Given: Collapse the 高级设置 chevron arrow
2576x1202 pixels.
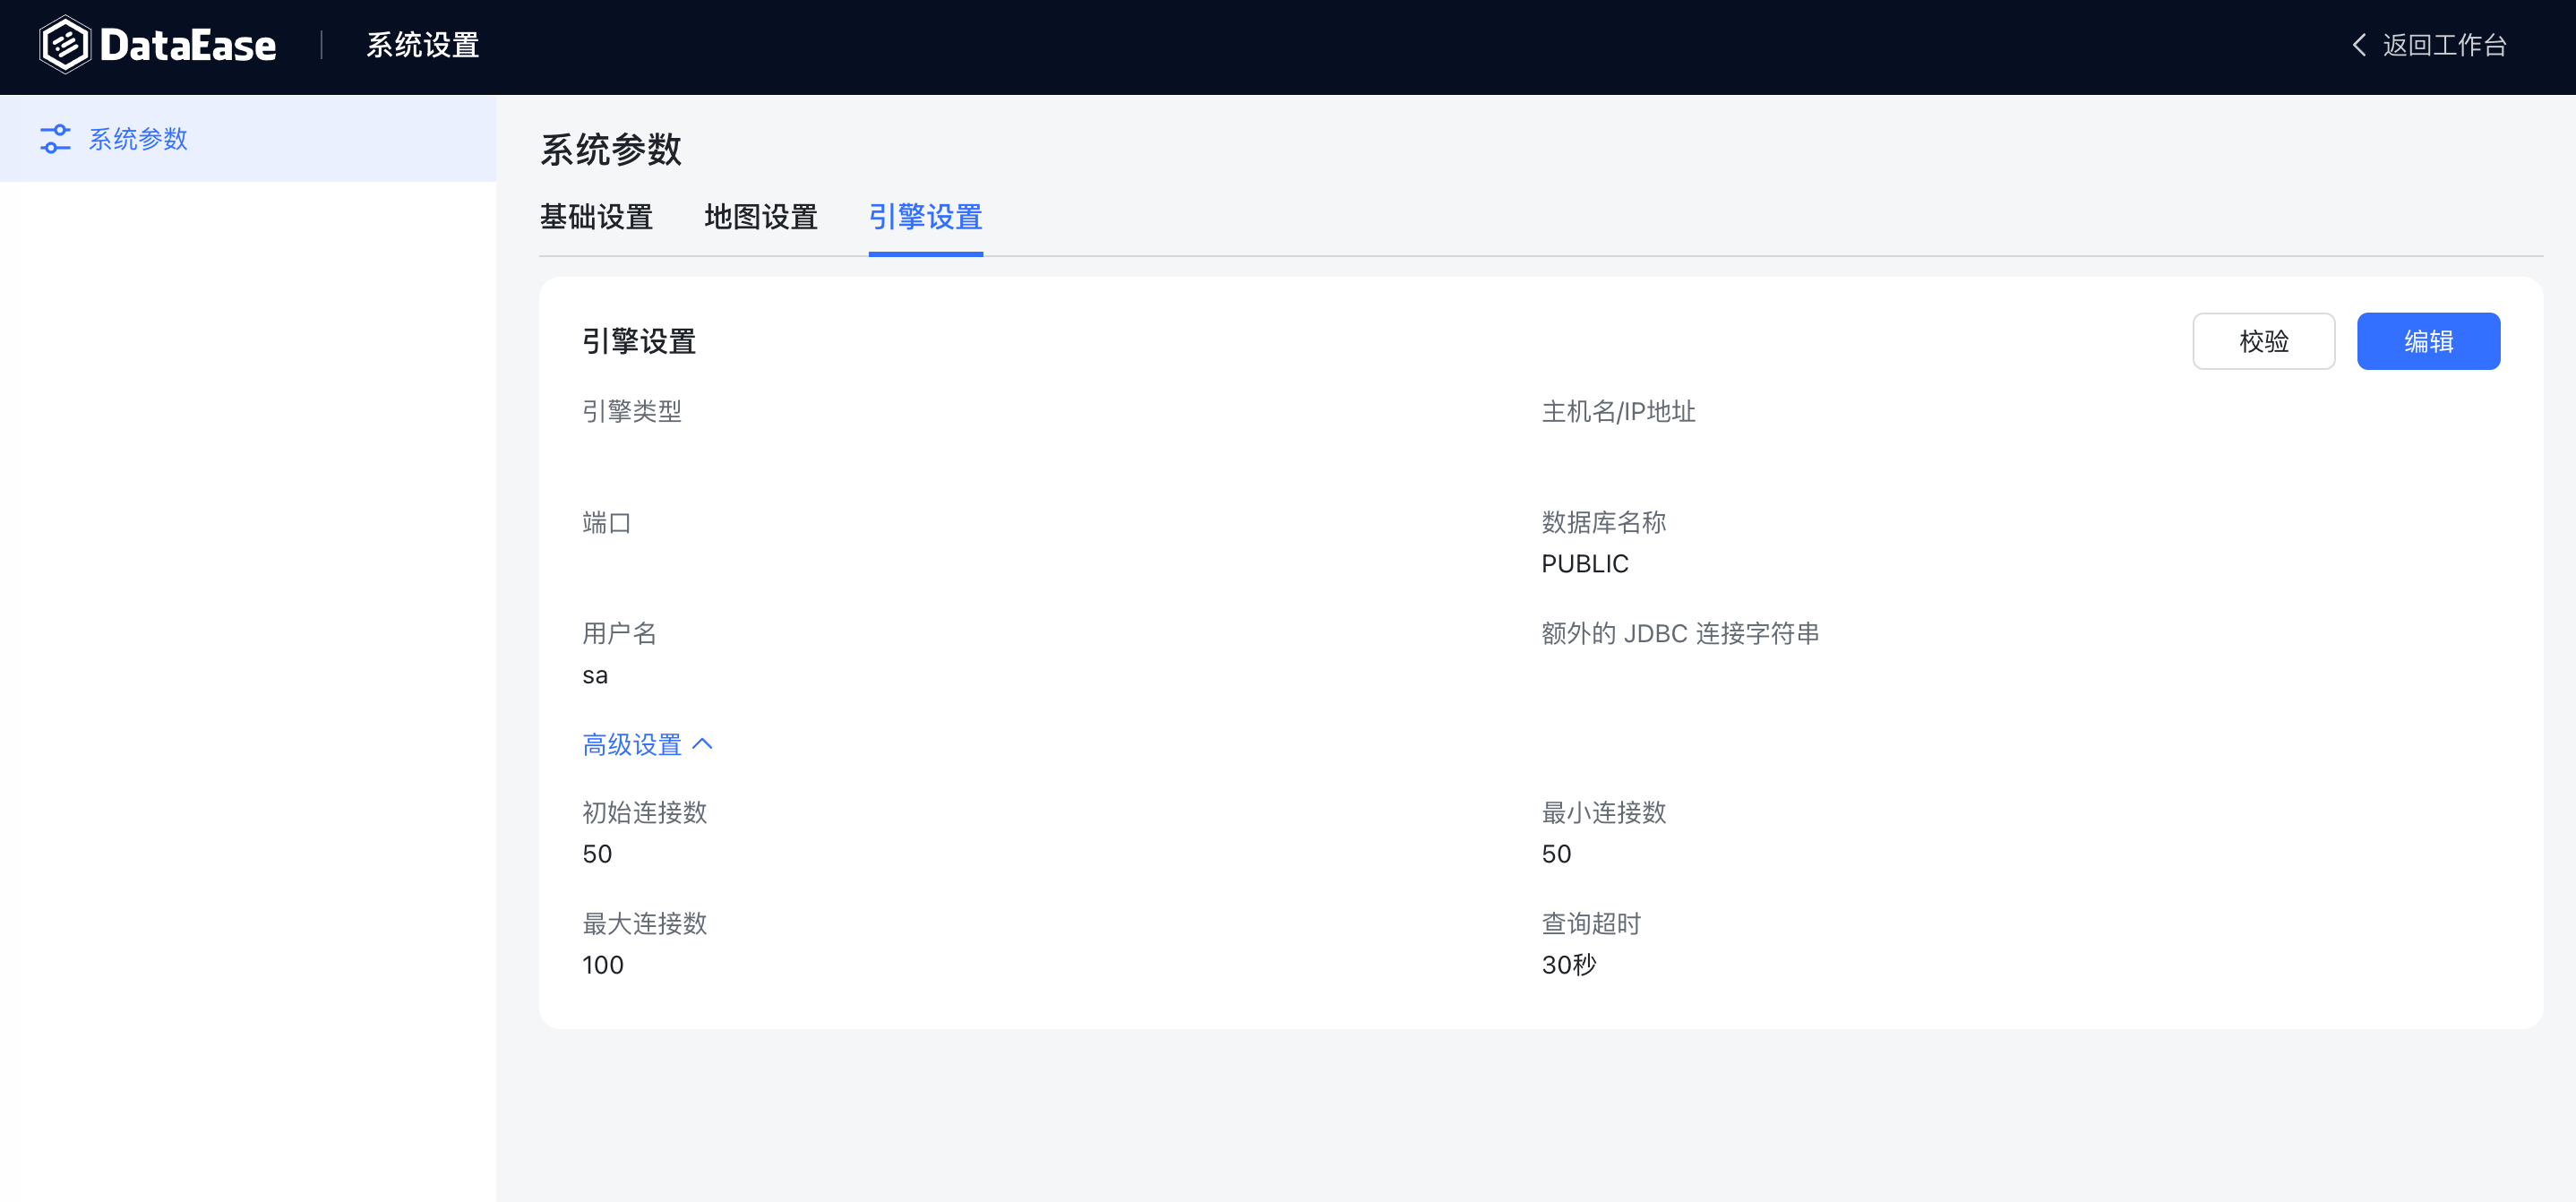Looking at the screenshot, I should [x=703, y=744].
